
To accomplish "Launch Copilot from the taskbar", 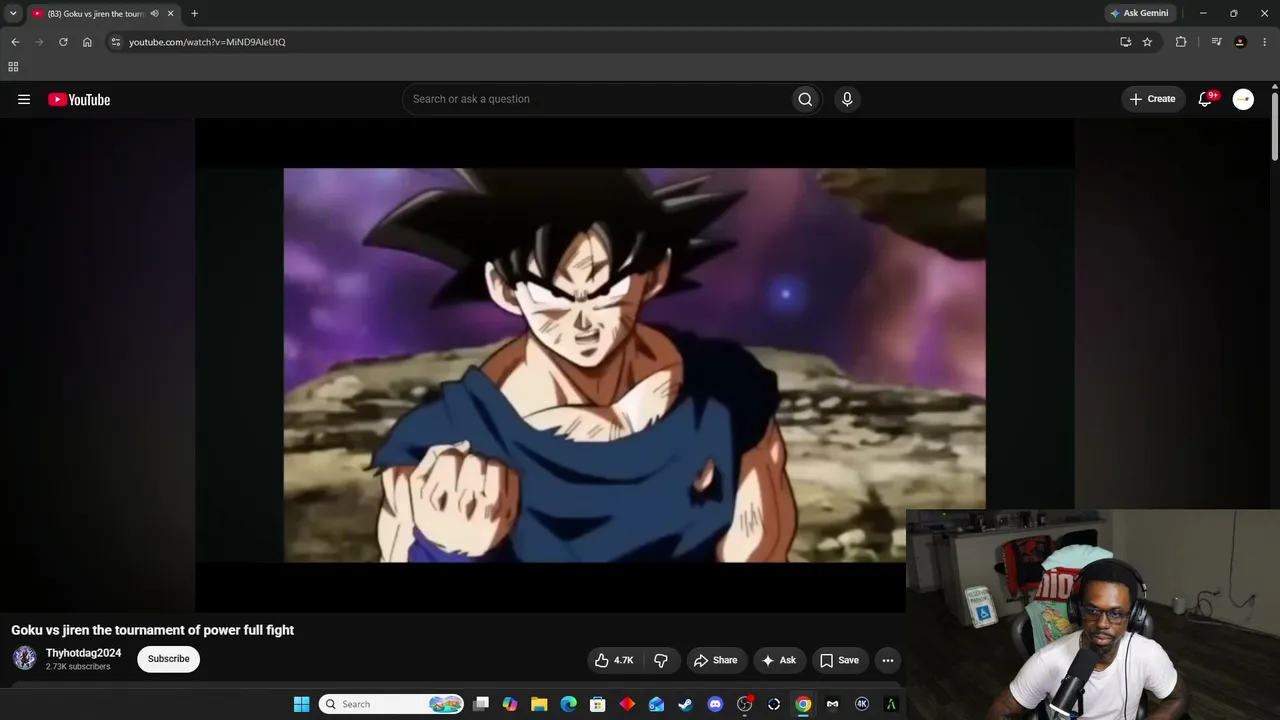I will click(510, 704).
